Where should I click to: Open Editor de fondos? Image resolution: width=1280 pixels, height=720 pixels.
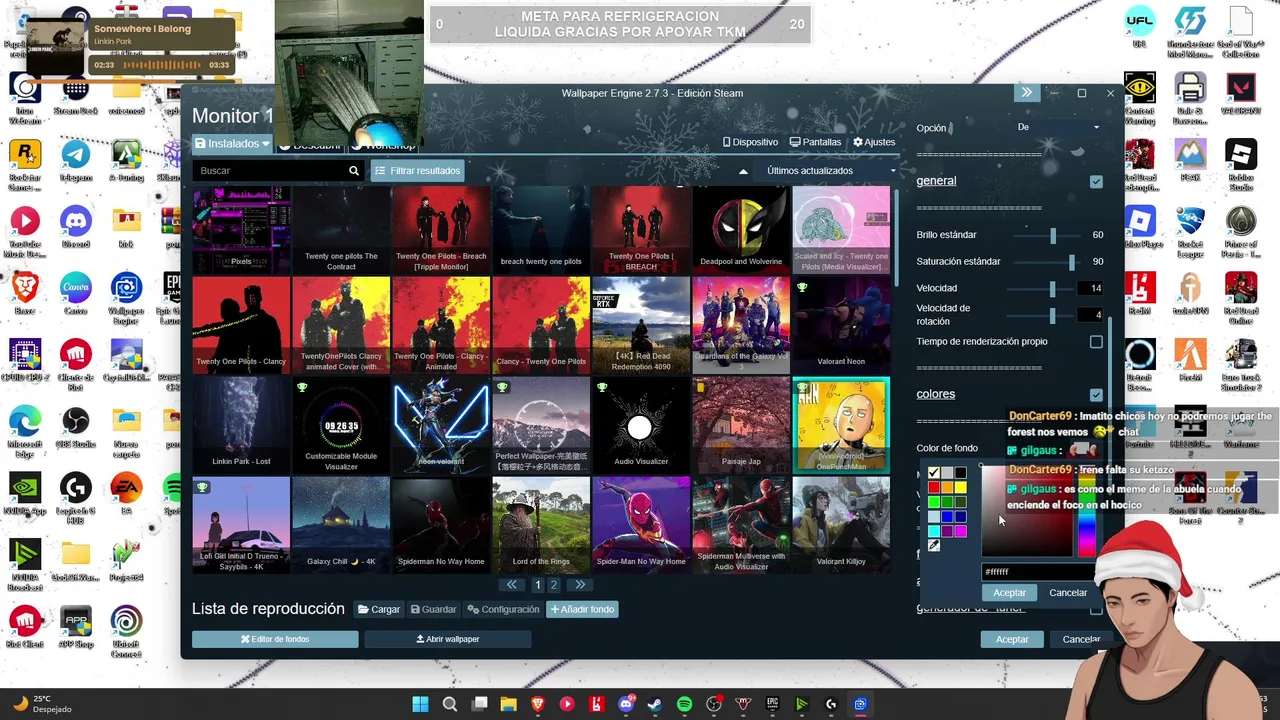coord(275,639)
